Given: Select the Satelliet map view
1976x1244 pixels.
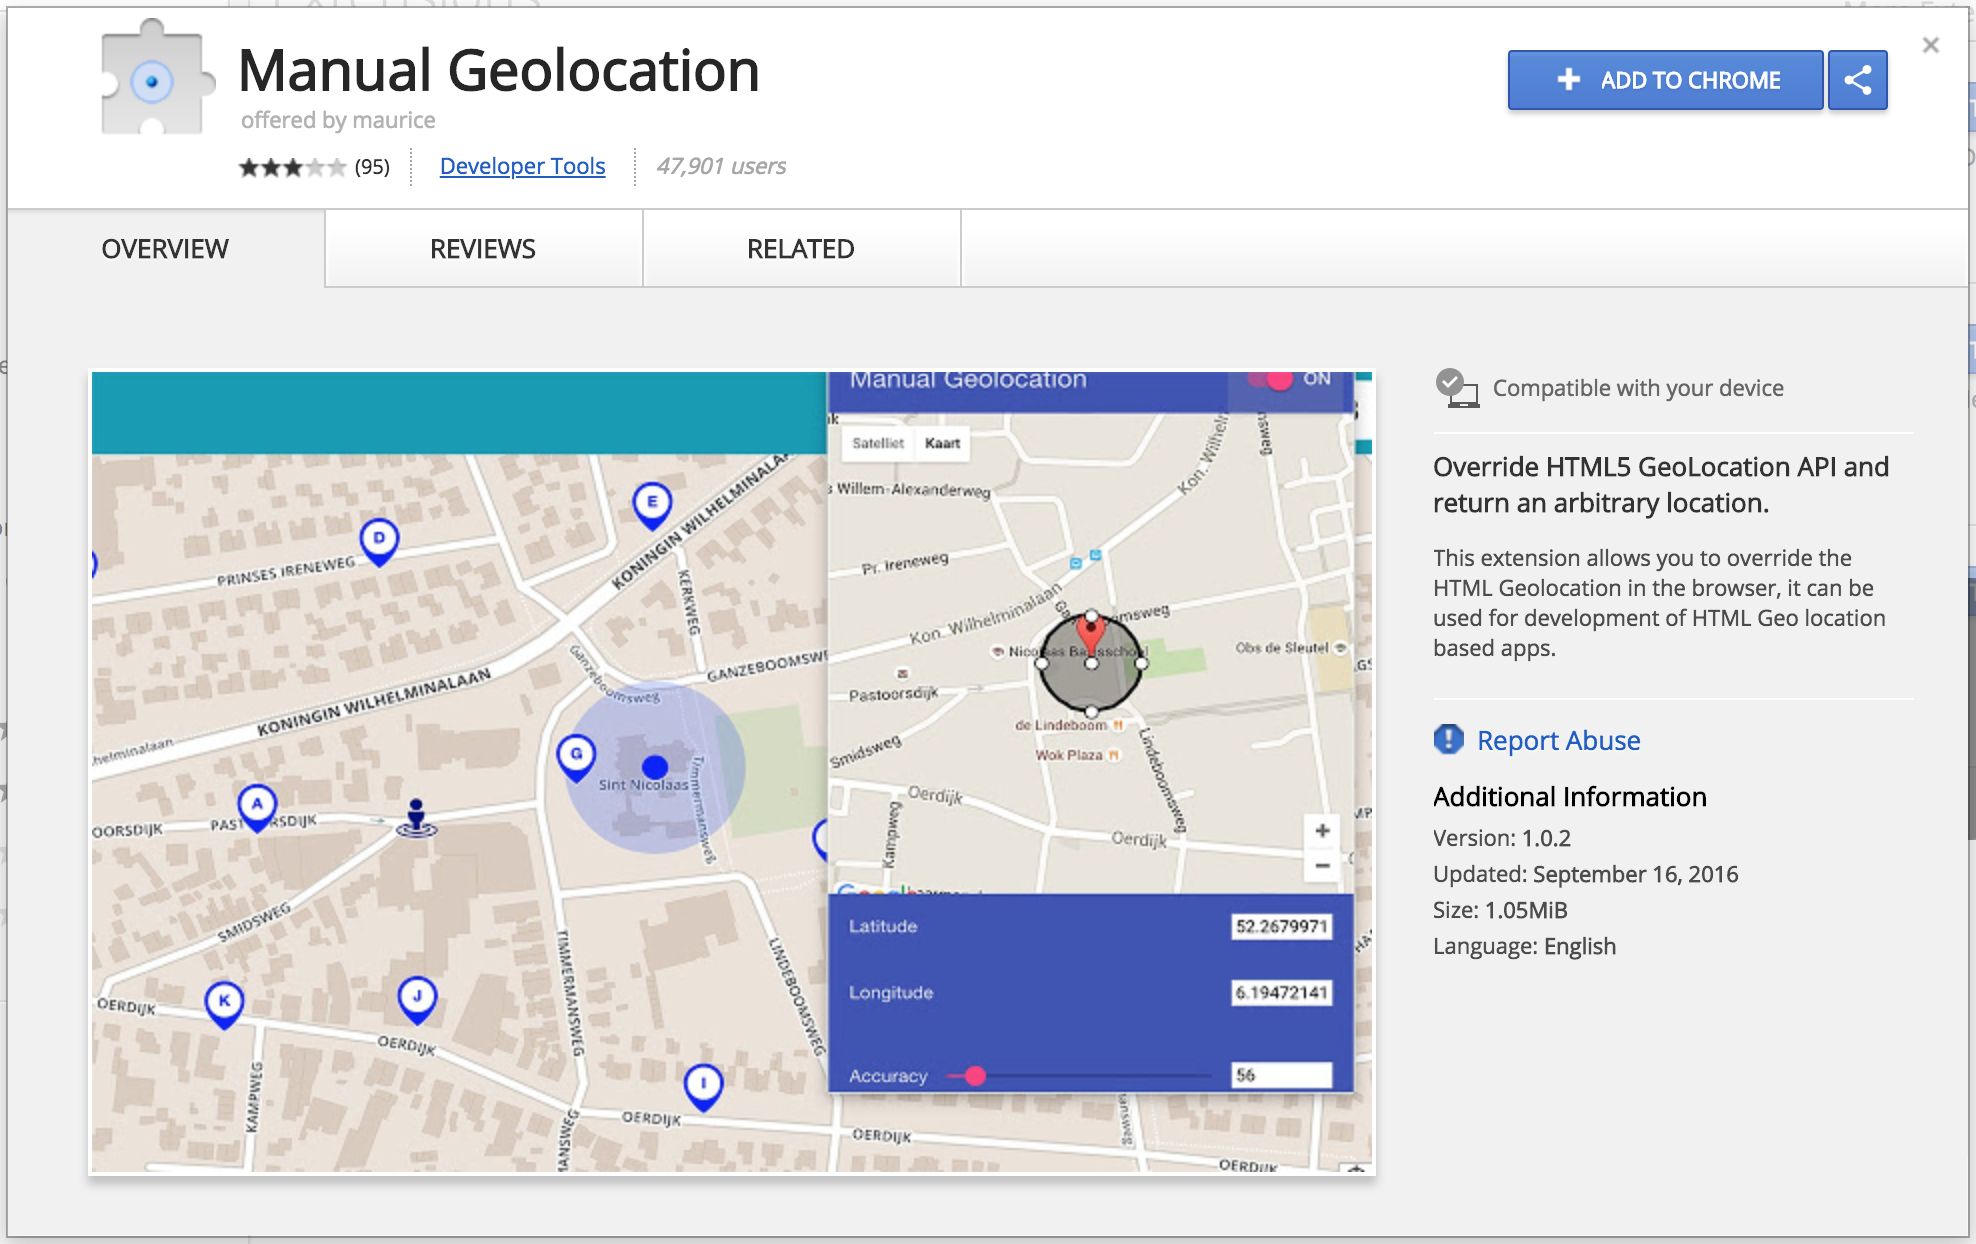Looking at the screenshot, I should [878, 443].
